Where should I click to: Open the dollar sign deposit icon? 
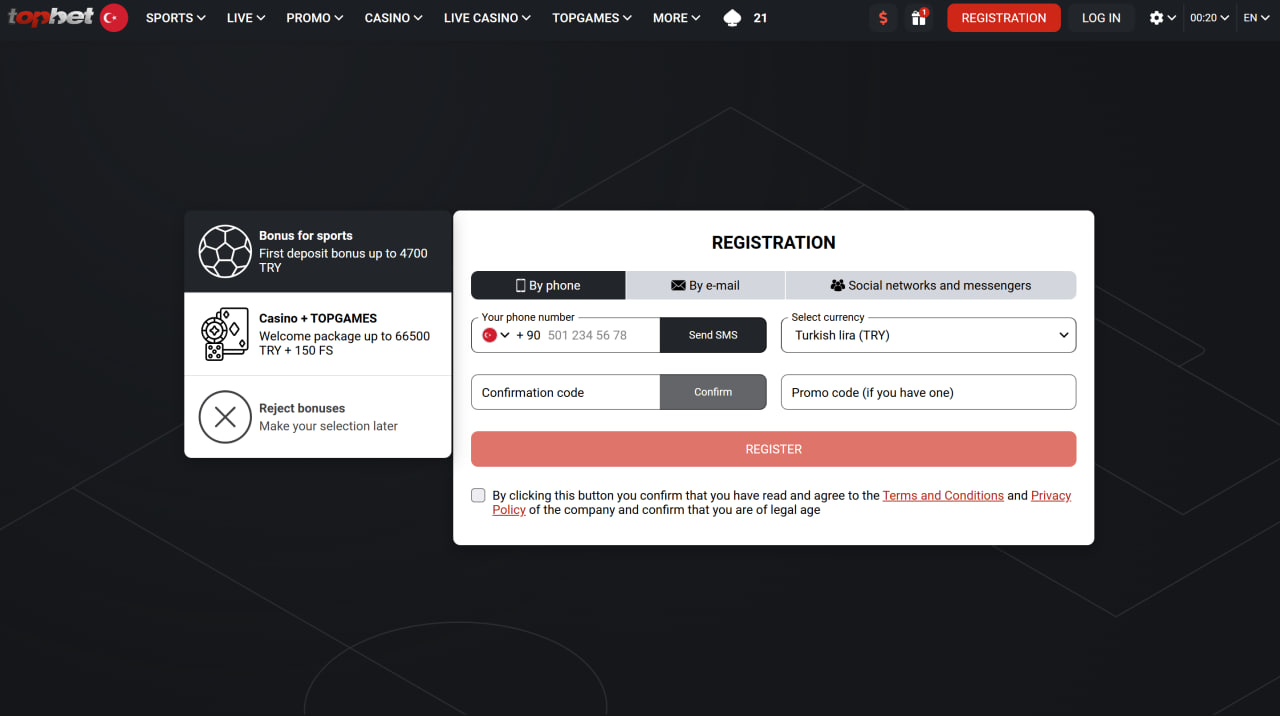click(882, 18)
